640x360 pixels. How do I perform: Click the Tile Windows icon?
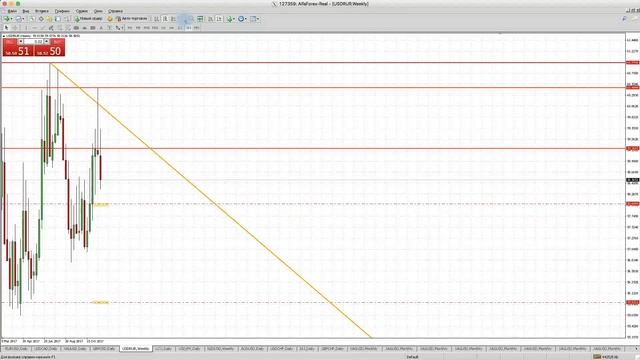point(200,19)
